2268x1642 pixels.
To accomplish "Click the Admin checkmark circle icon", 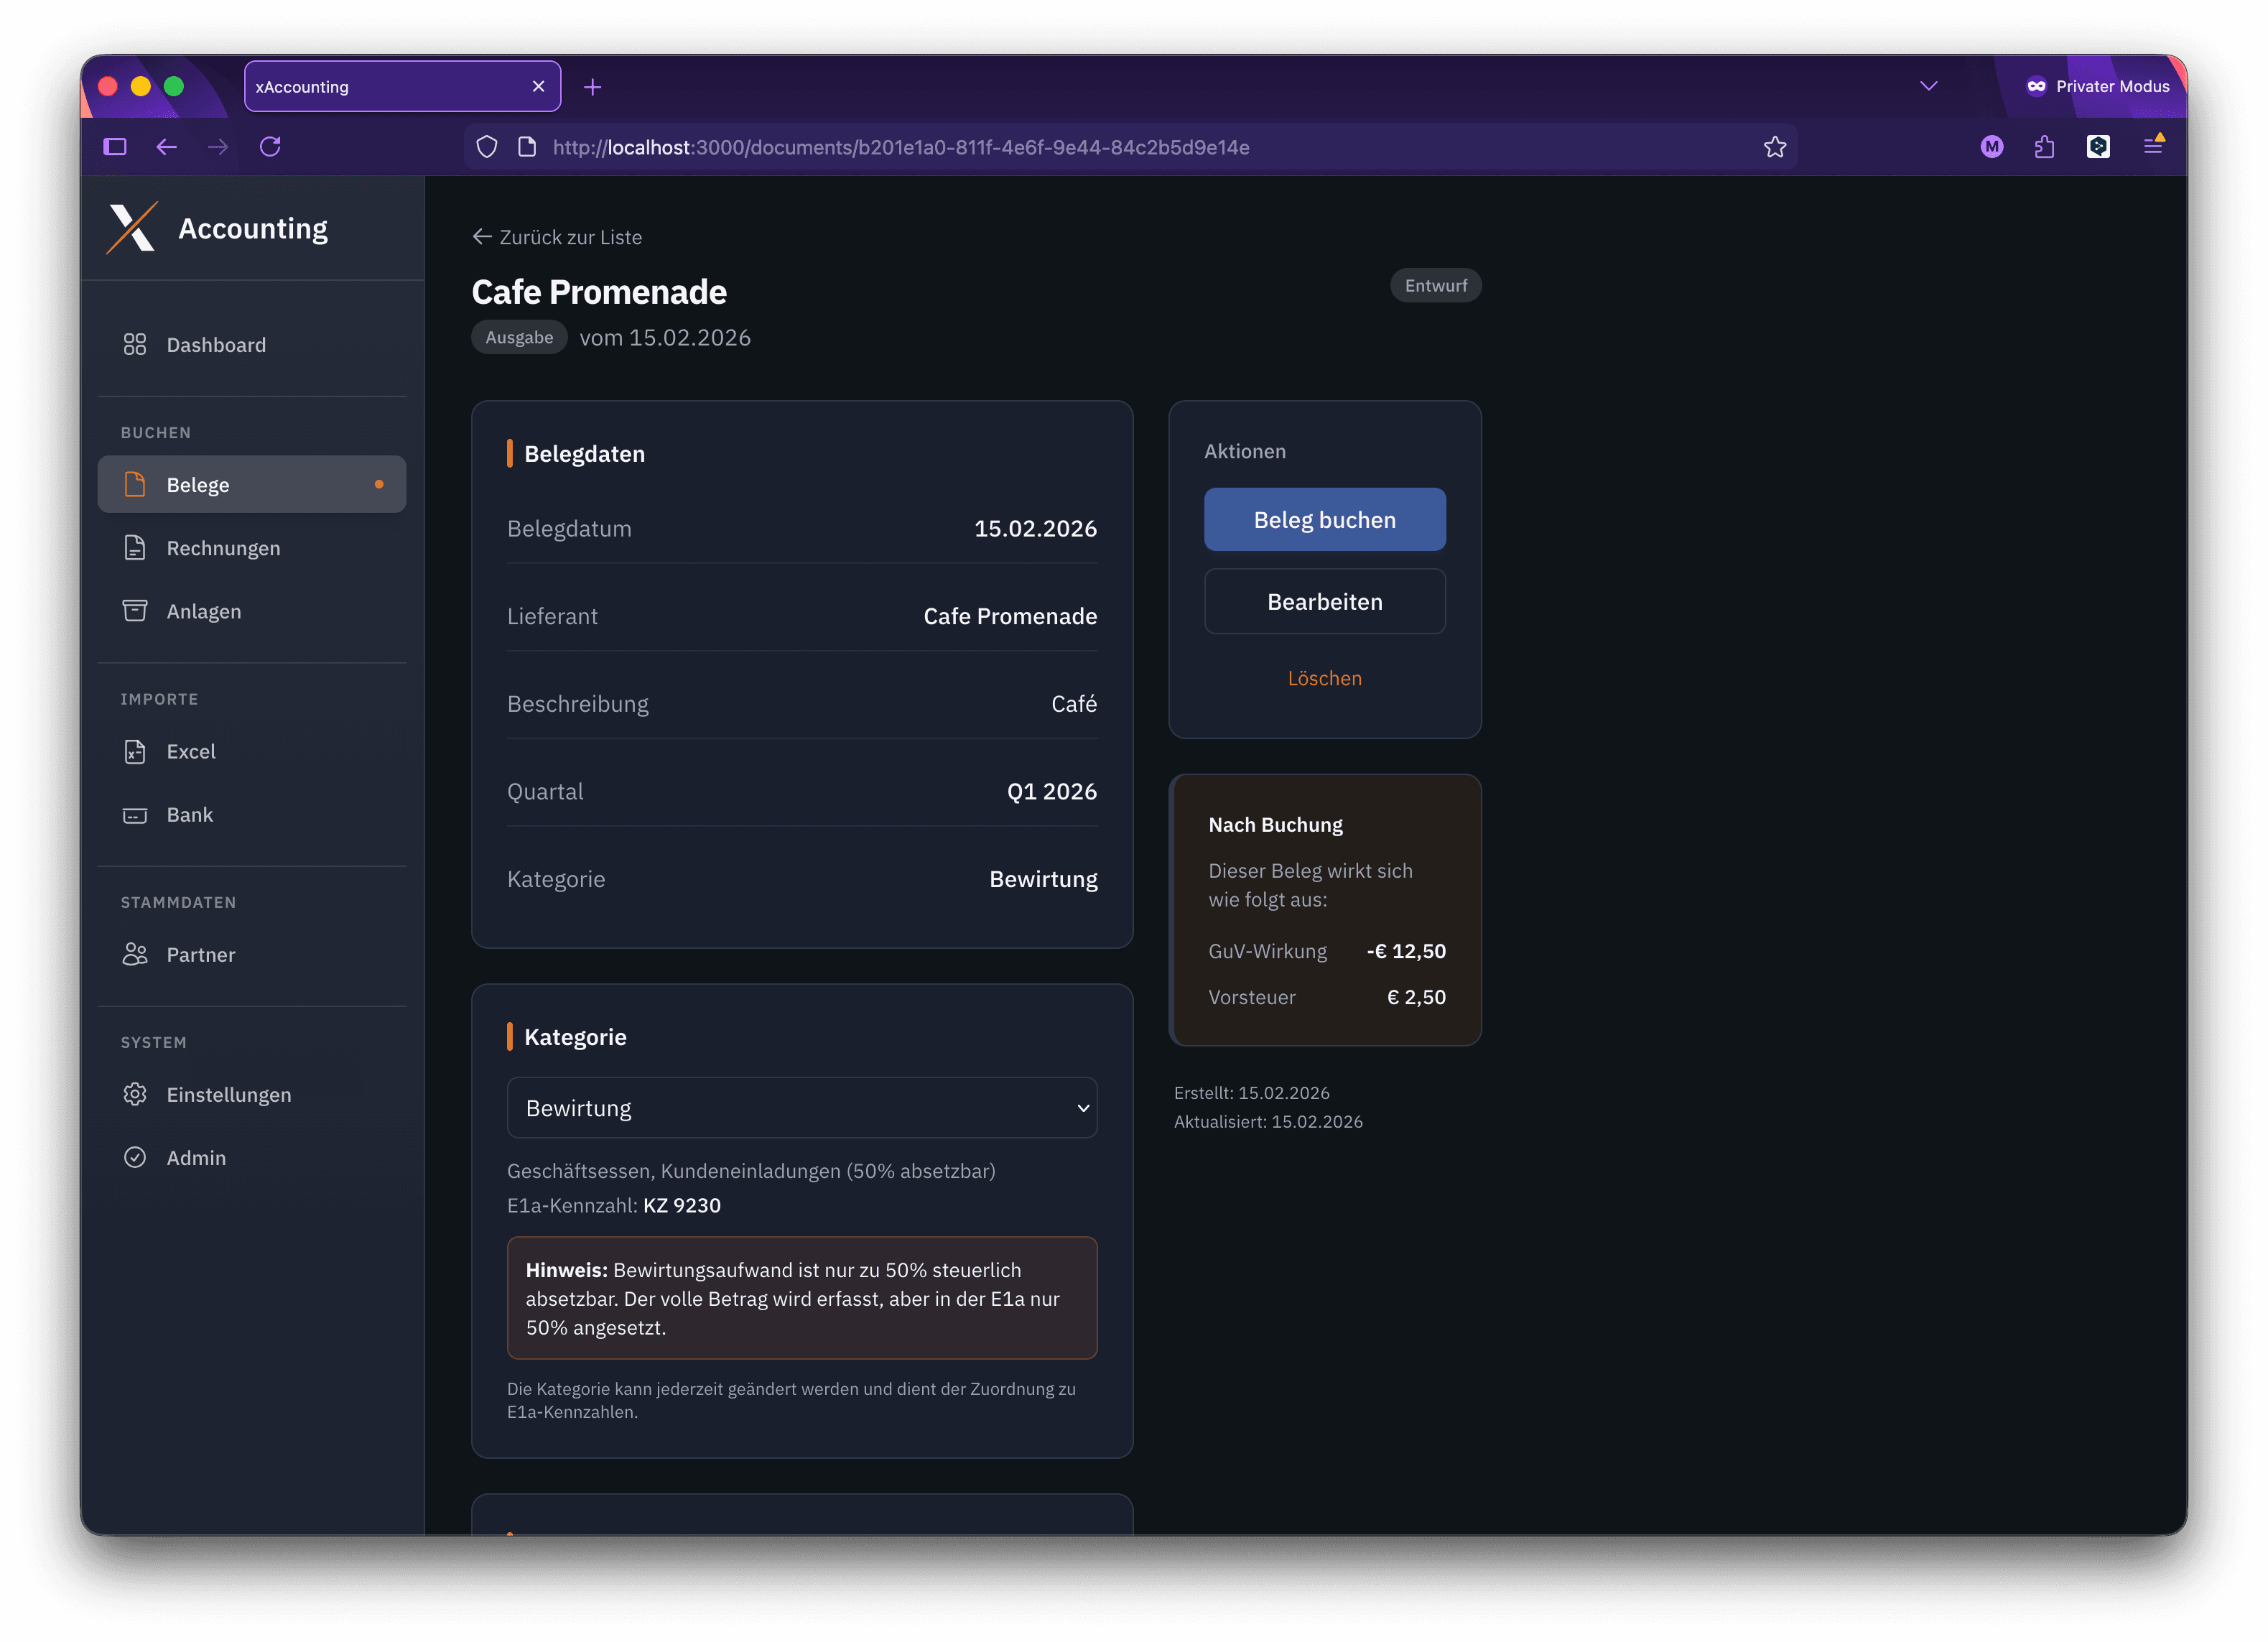I will (x=135, y=1158).
